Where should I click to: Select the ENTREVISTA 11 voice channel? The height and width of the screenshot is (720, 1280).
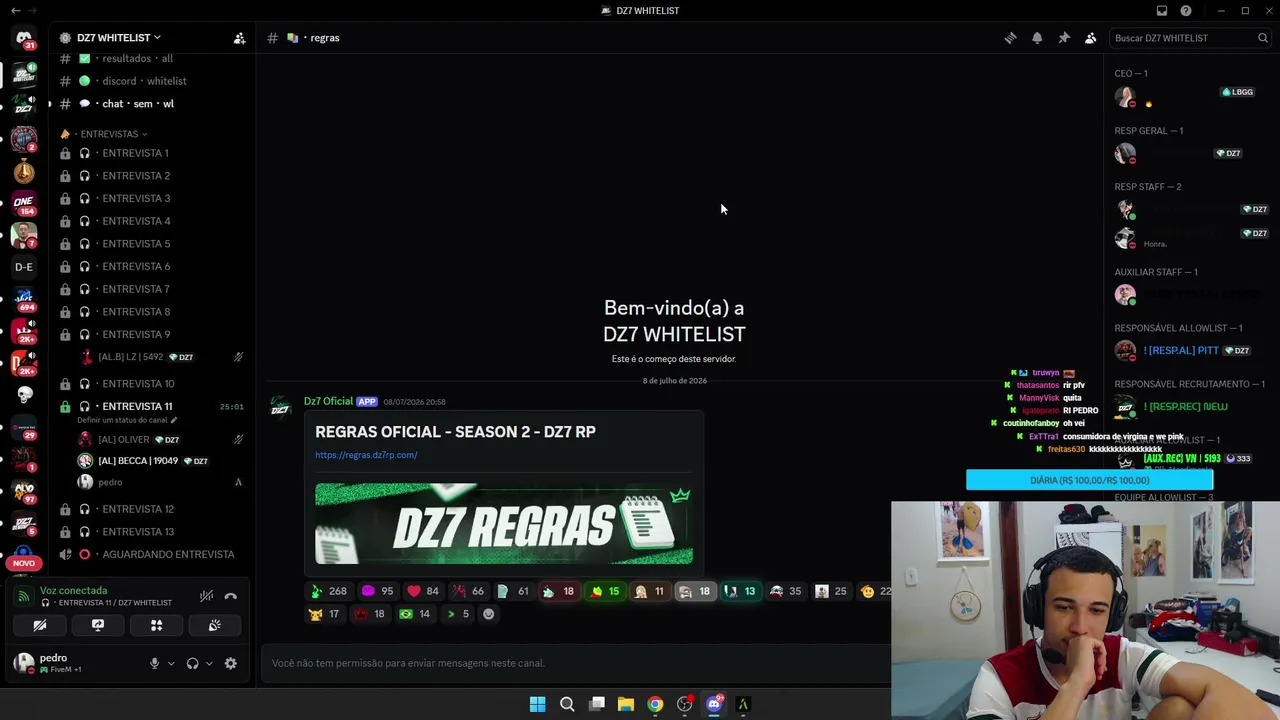150,407
